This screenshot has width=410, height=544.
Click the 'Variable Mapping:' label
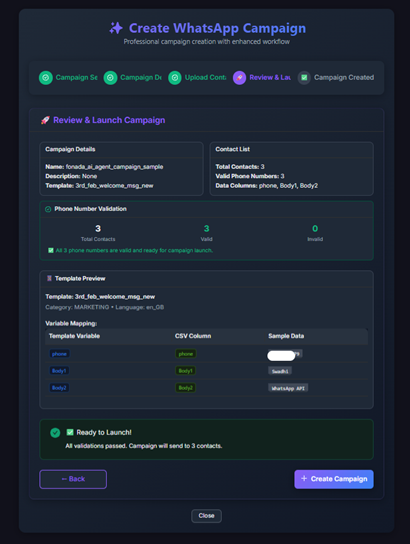tap(71, 323)
